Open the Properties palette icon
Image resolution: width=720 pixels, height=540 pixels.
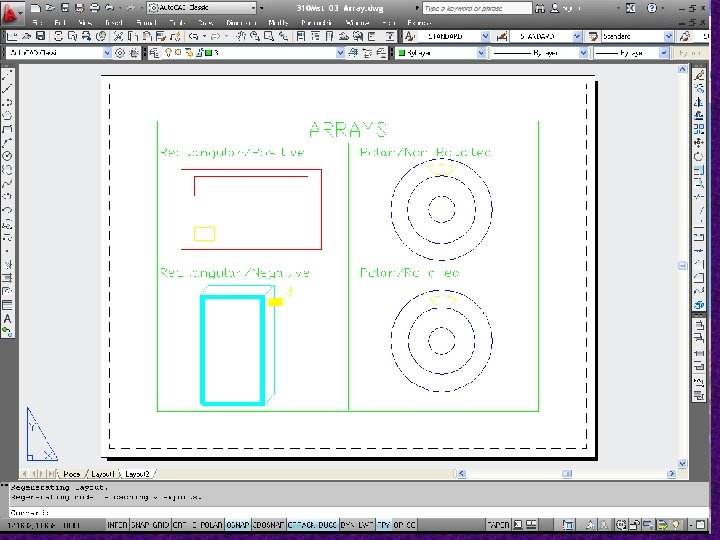(x=301, y=36)
